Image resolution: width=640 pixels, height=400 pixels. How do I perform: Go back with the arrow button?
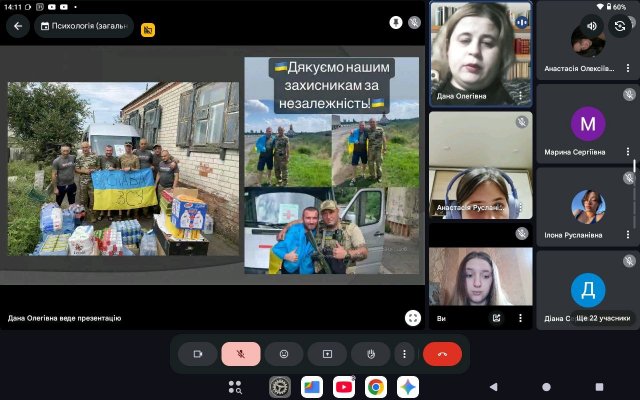coord(18,26)
